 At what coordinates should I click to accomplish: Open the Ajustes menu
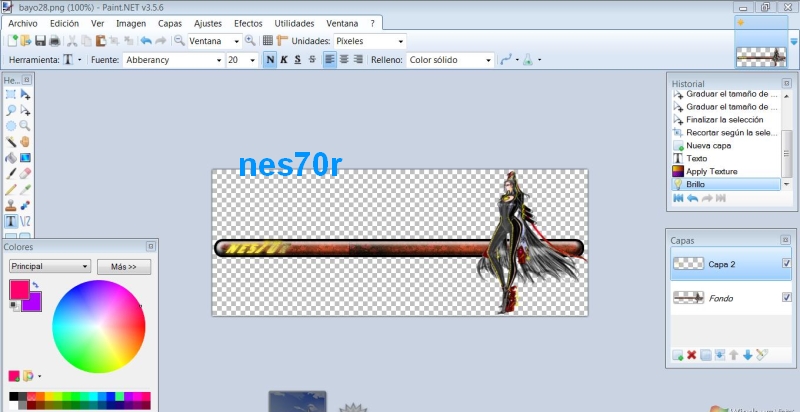[208, 23]
